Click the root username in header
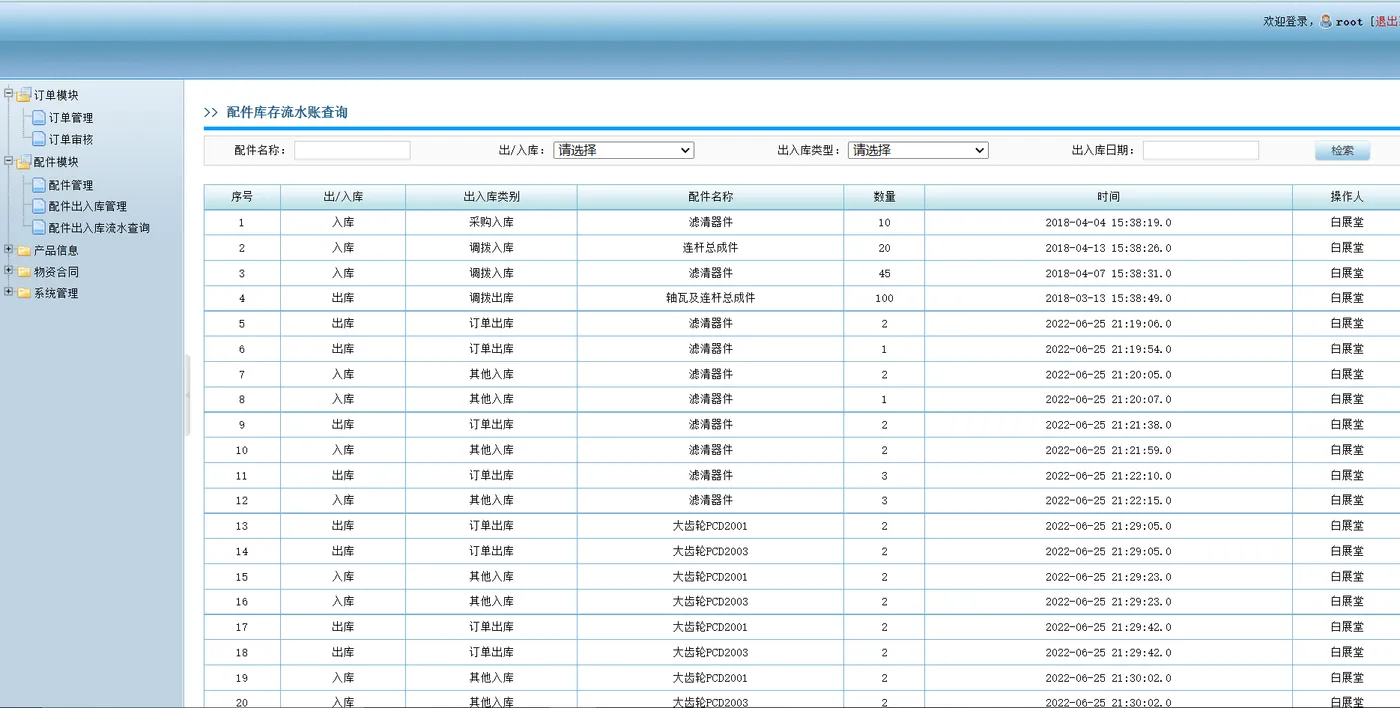This screenshot has width=1400, height=708. coord(1349,21)
